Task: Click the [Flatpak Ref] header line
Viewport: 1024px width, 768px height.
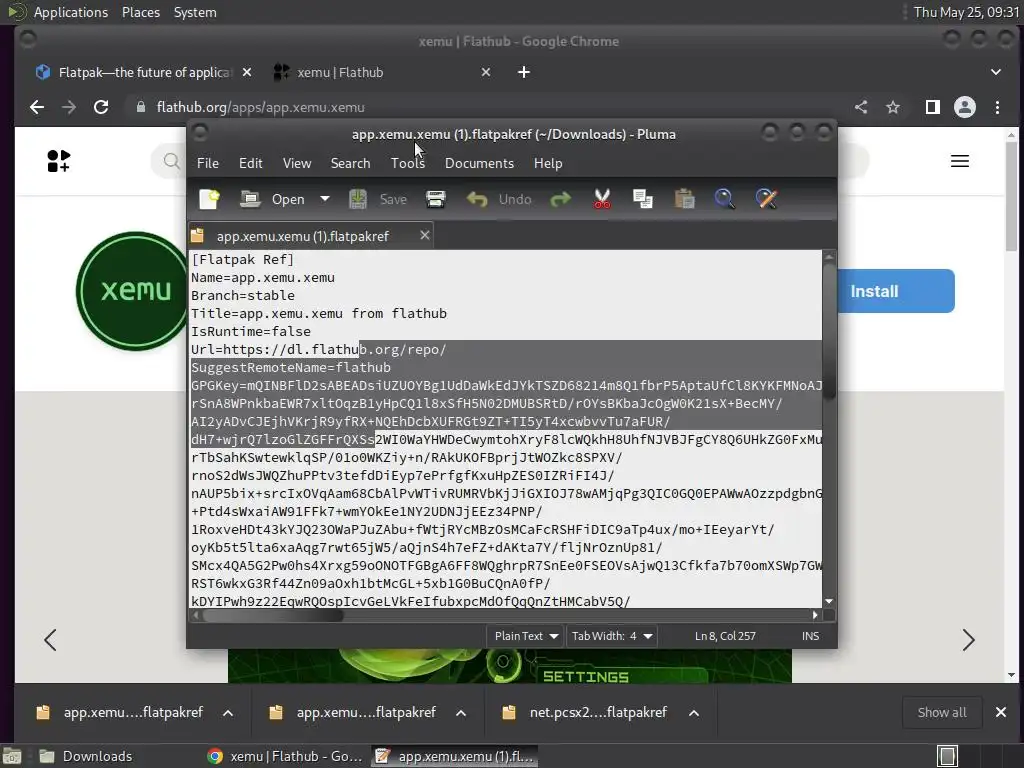Action: 242,259
